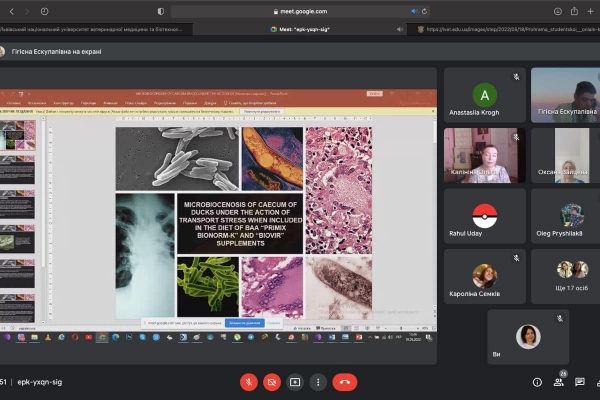The image size is (600, 400).
Task: Click first slide thumbnail in PowerPoint panel
Action: tap(18, 135)
